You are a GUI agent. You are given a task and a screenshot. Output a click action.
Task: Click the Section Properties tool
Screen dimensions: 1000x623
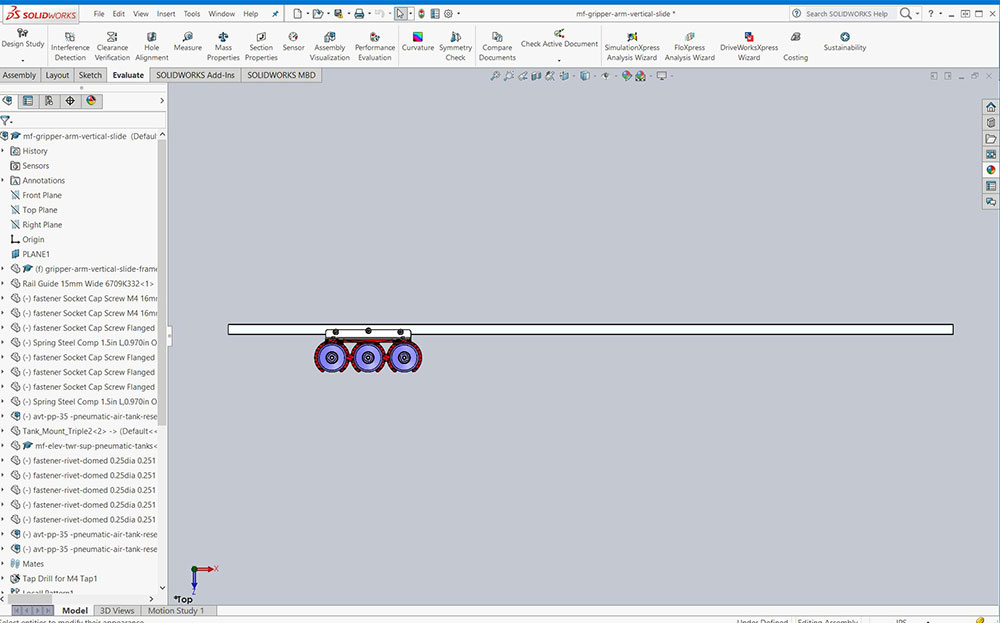pyautogui.click(x=261, y=46)
